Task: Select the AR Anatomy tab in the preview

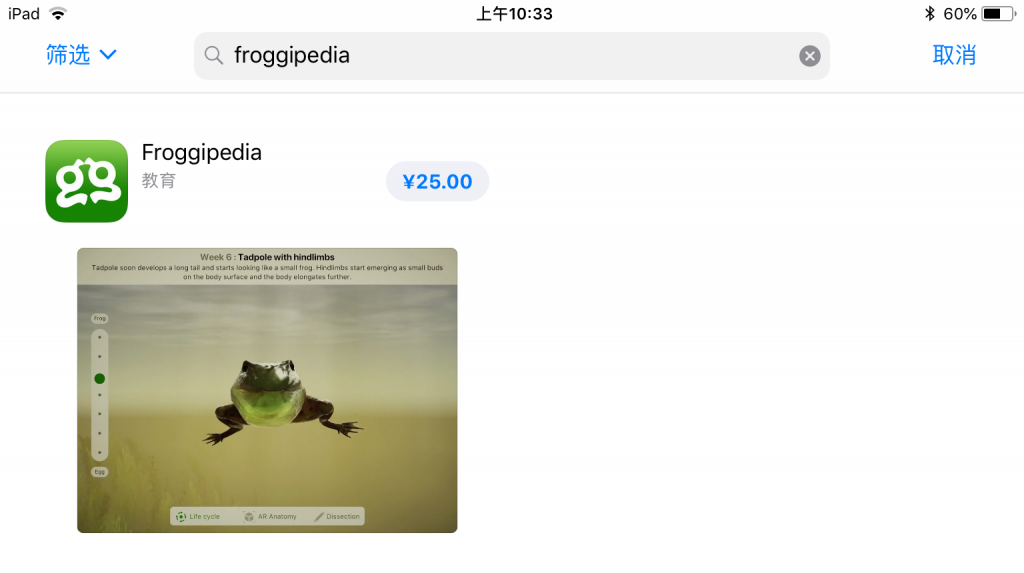Action: [x=270, y=517]
